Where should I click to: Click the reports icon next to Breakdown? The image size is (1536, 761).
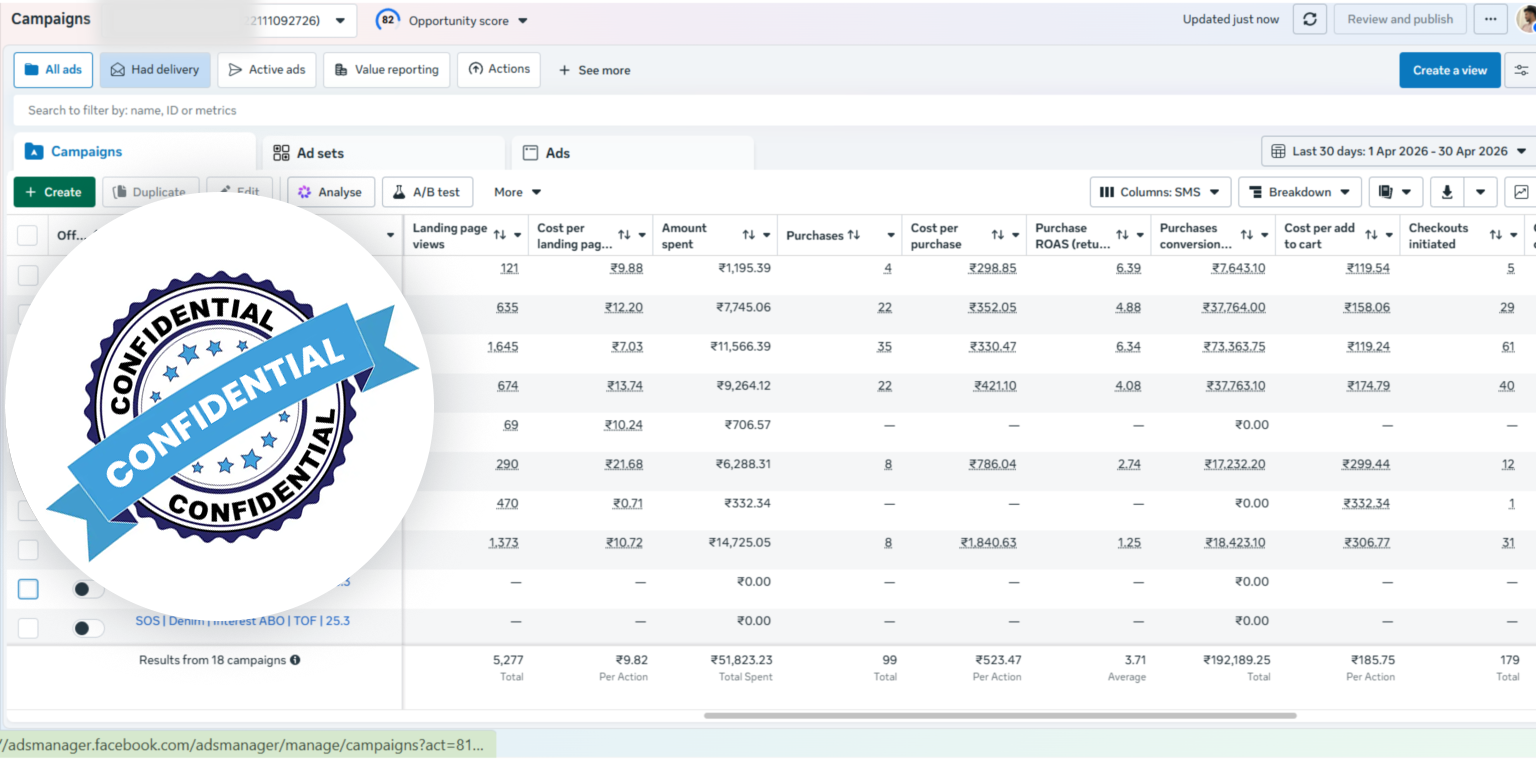point(1385,192)
